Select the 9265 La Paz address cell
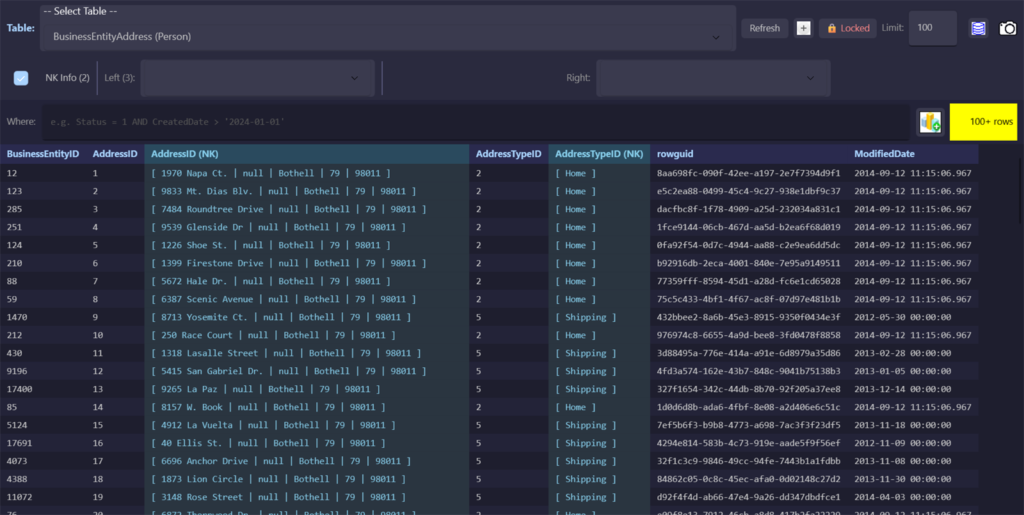This screenshot has height=515, width=1024. click(306, 389)
